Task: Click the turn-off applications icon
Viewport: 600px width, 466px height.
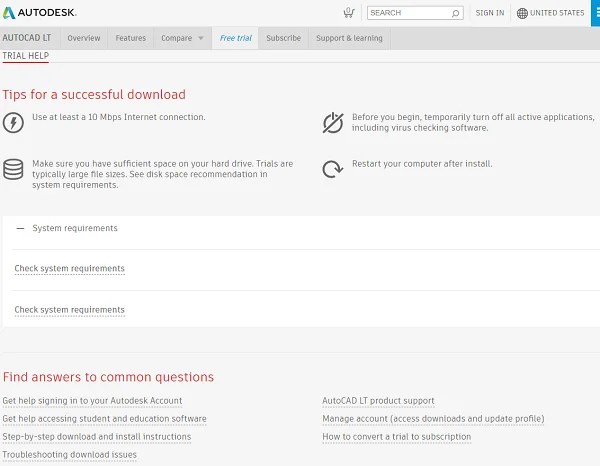Action: coord(333,123)
